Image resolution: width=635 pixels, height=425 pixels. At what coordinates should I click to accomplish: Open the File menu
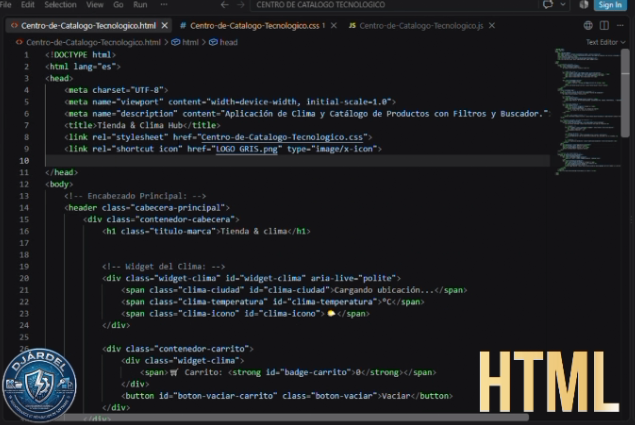(6, 4)
